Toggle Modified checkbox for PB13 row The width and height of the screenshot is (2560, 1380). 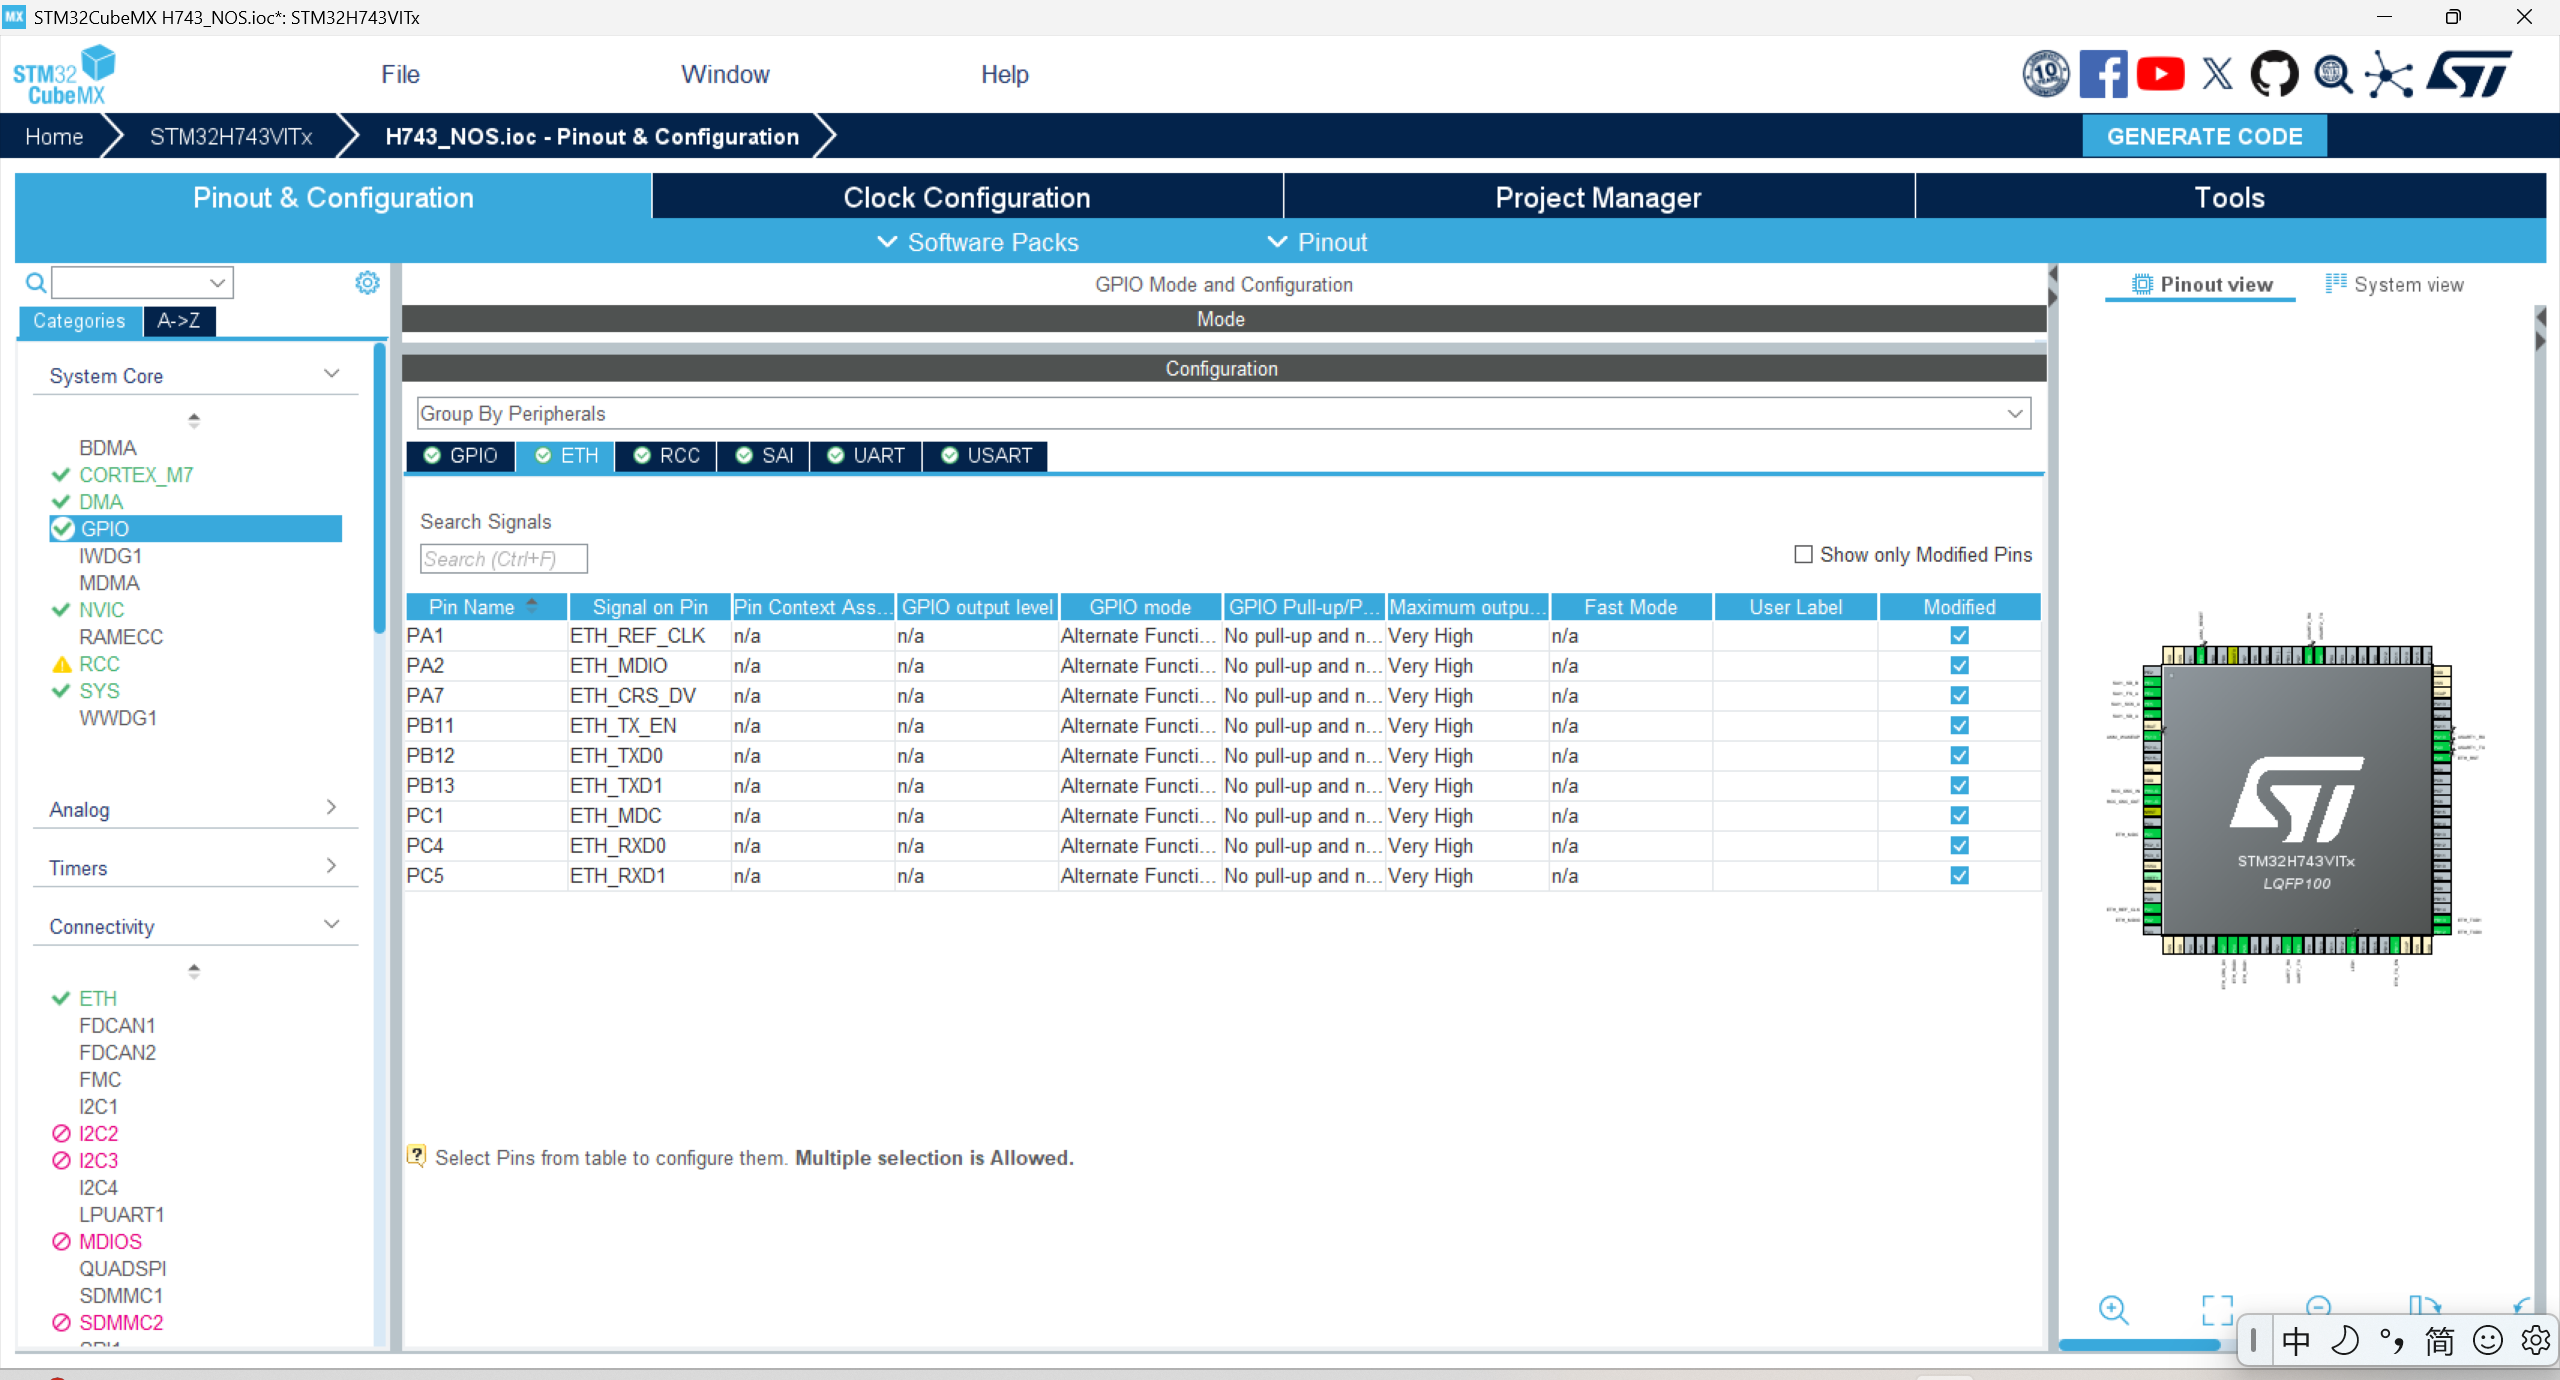tap(1959, 785)
